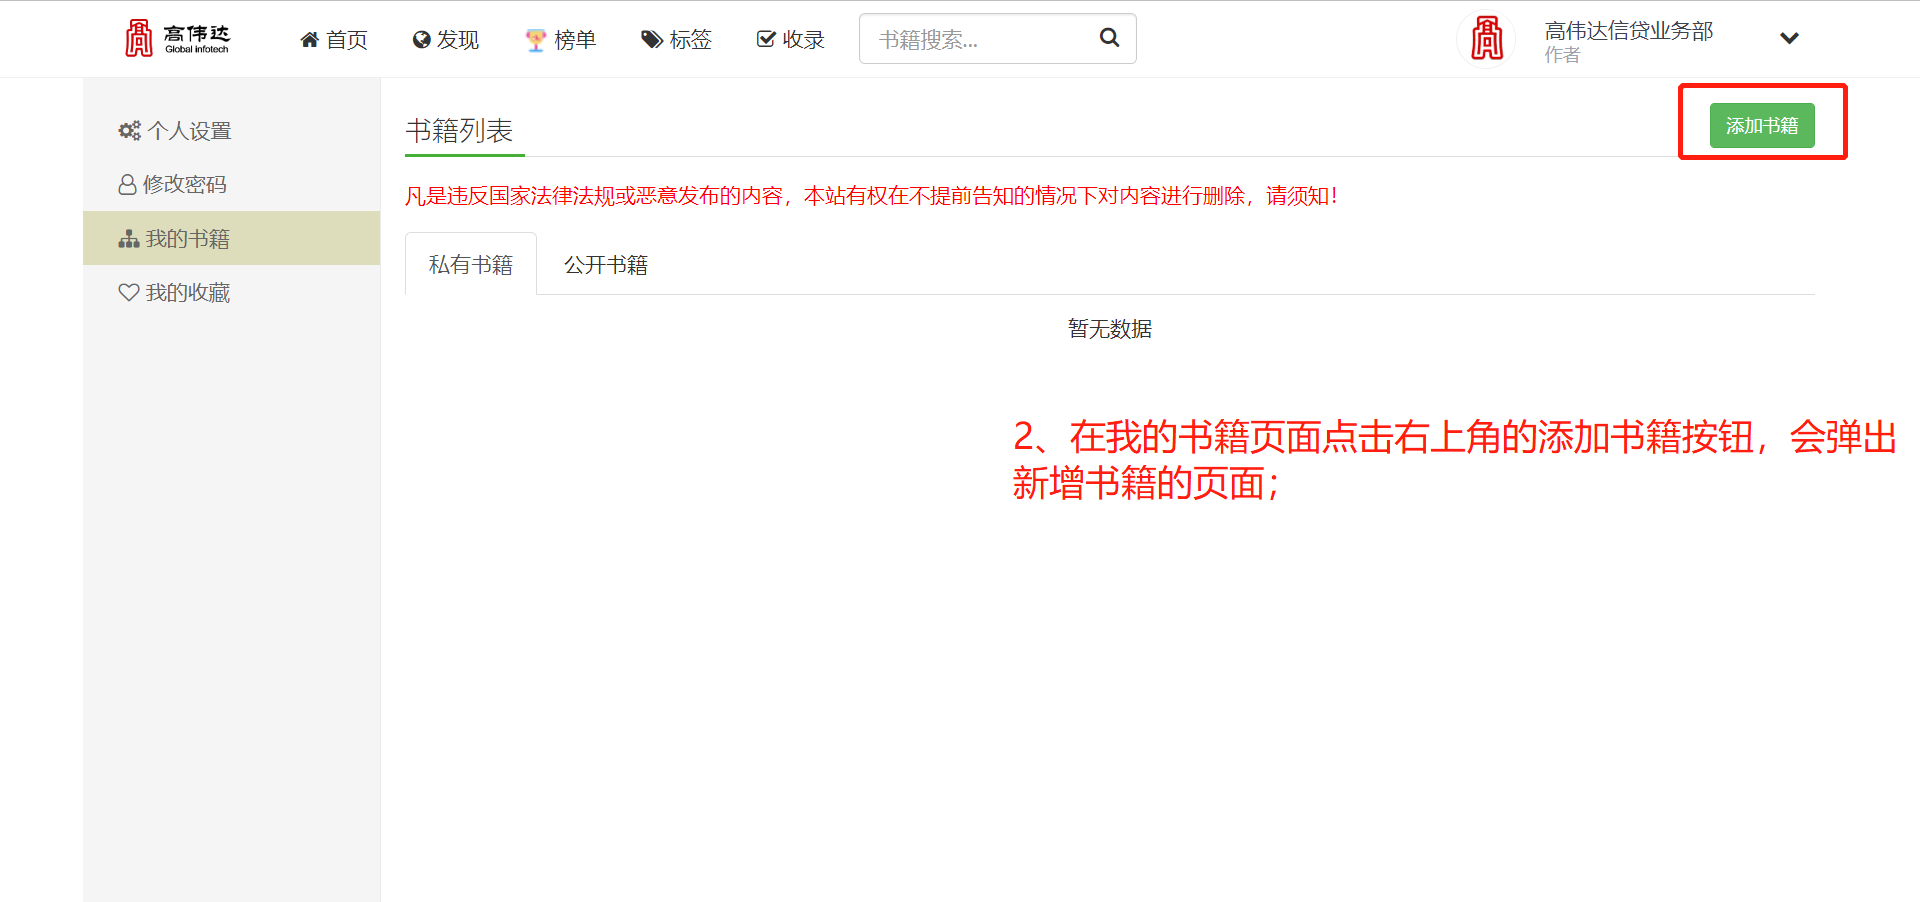
Task: Click the Global Infotech logo
Action: coord(177,38)
